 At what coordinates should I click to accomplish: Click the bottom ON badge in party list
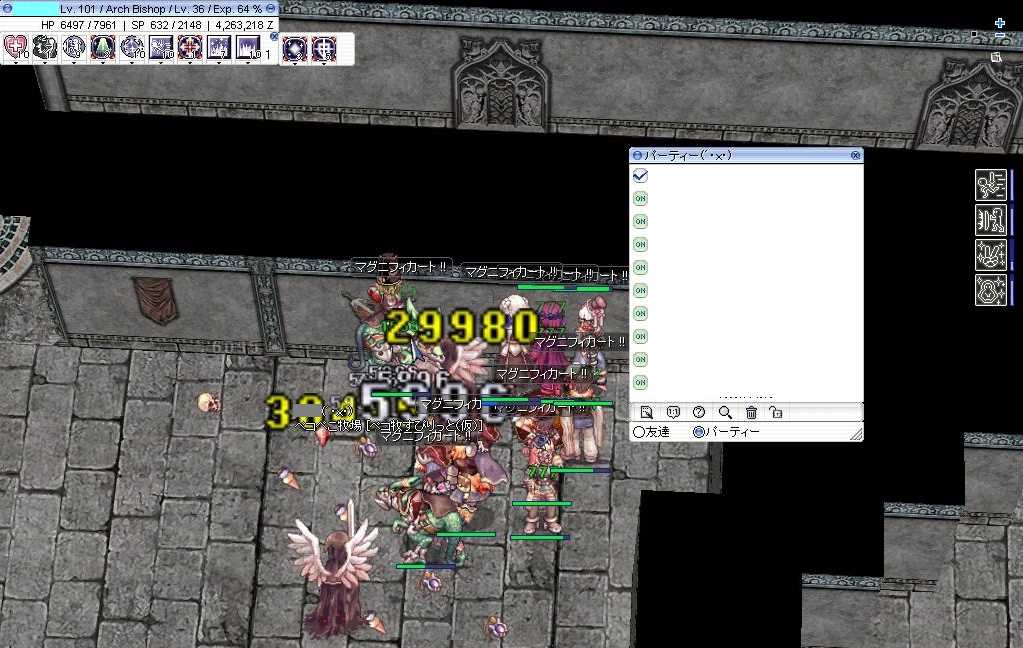pos(640,382)
